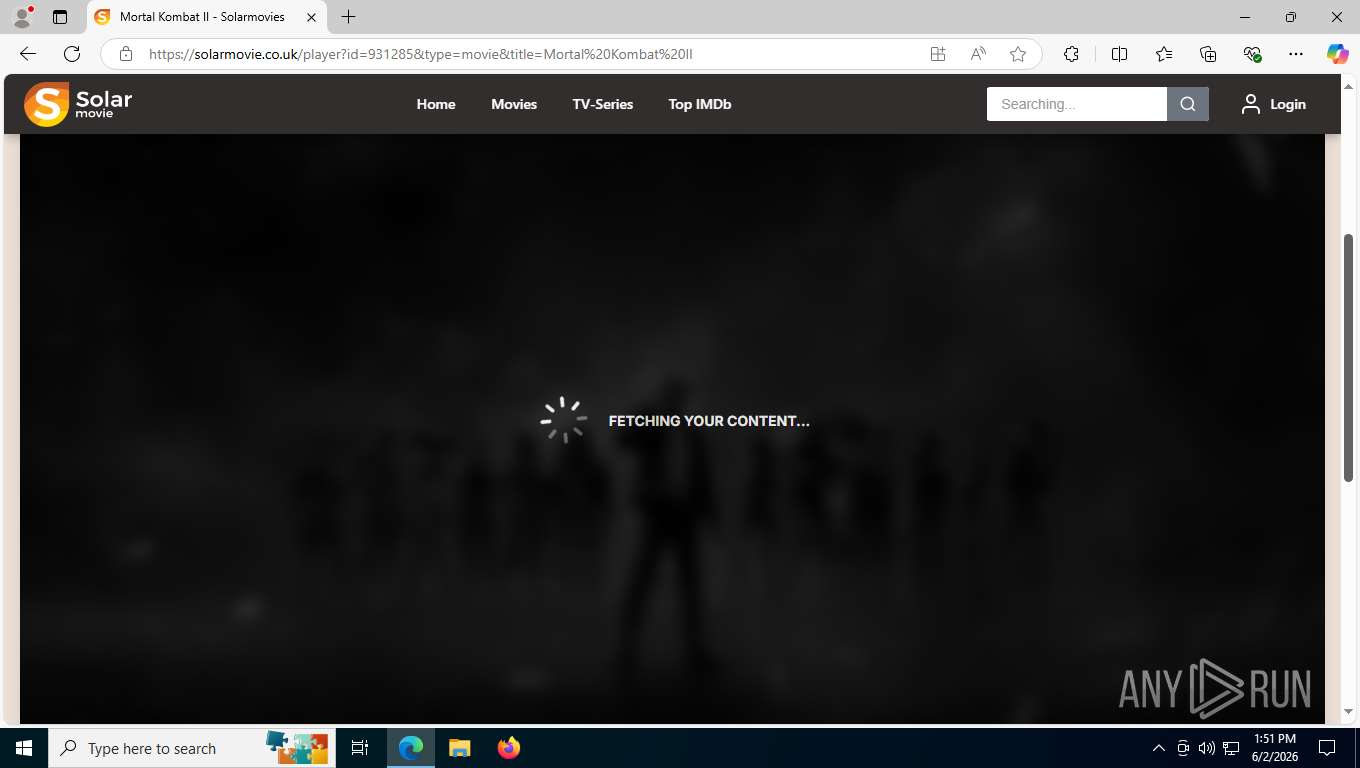Click the page vertical scrollbar thumb
1360x768 pixels.
pos(1348,358)
